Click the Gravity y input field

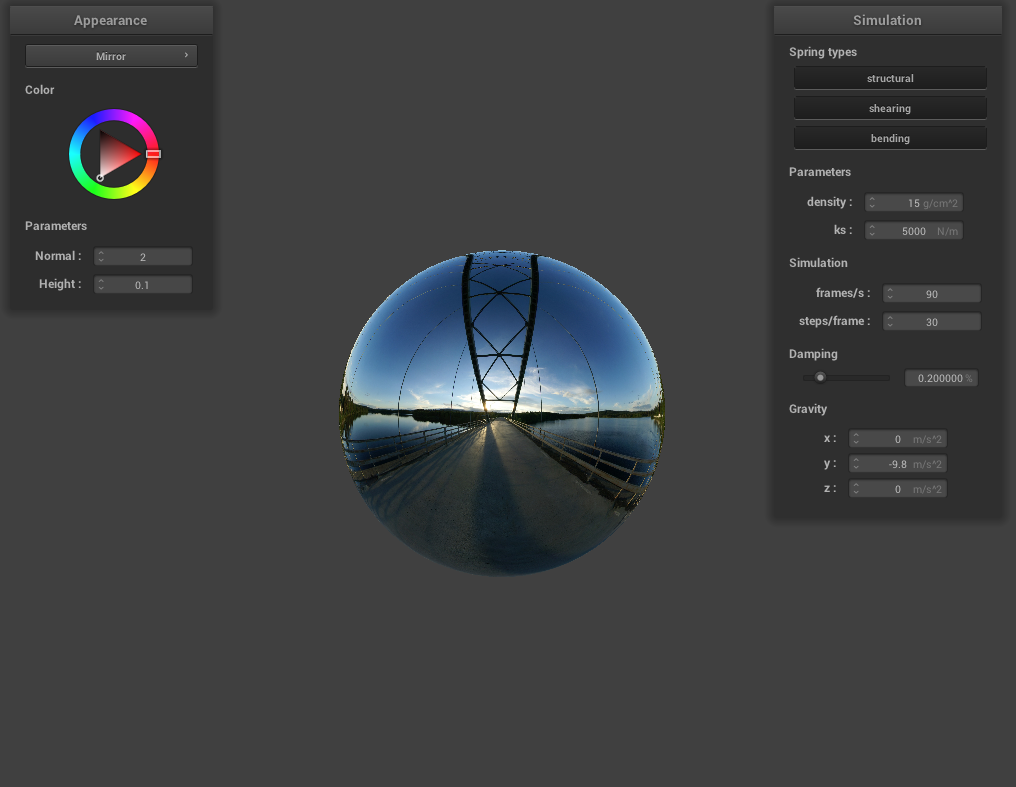(x=897, y=464)
